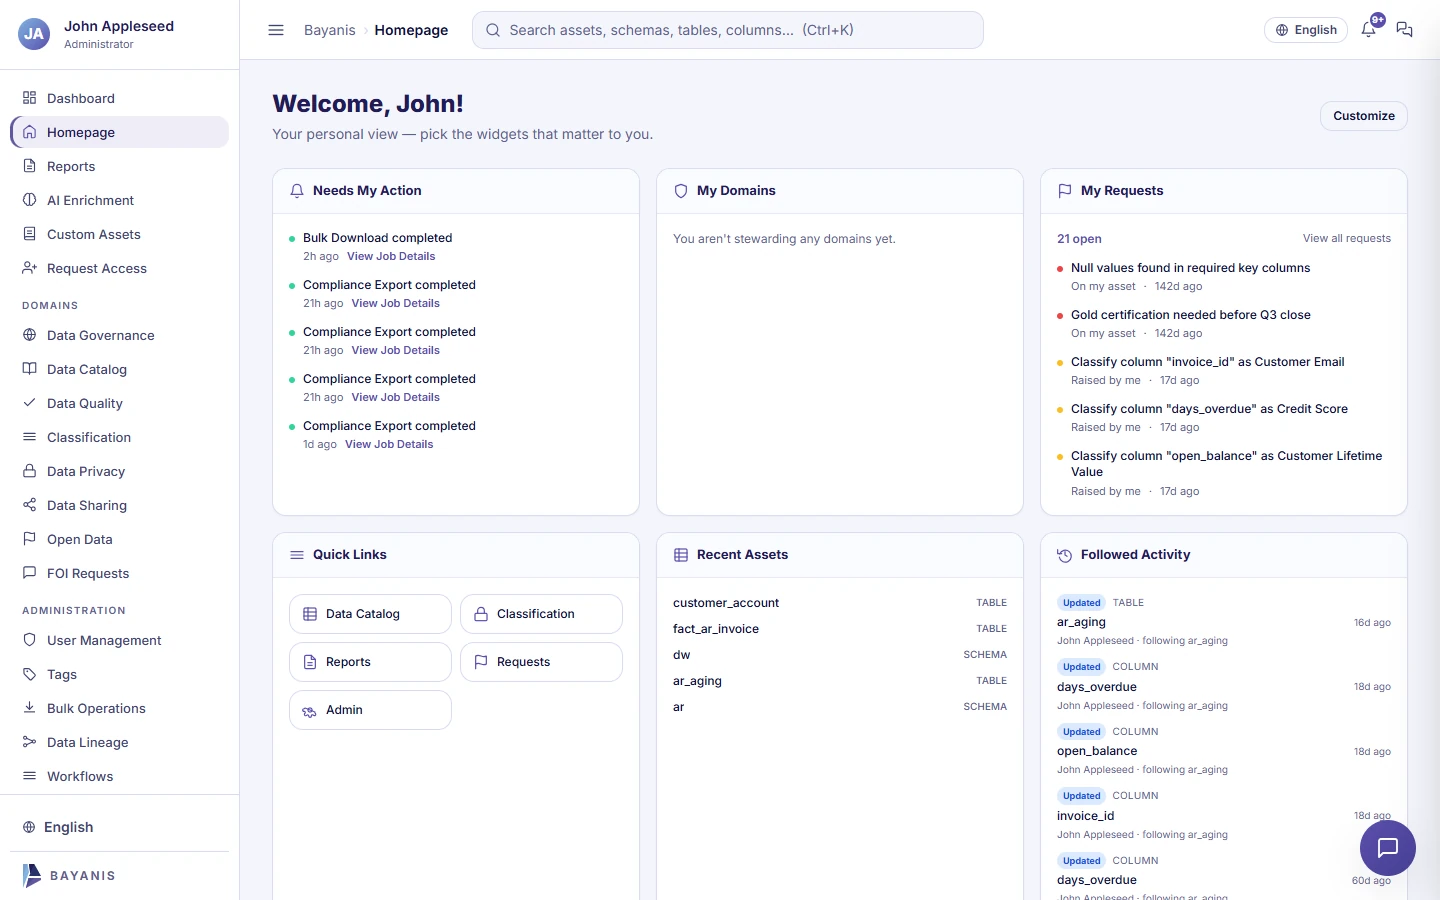Click the JA user avatar
1440x900 pixels.
coord(34,34)
